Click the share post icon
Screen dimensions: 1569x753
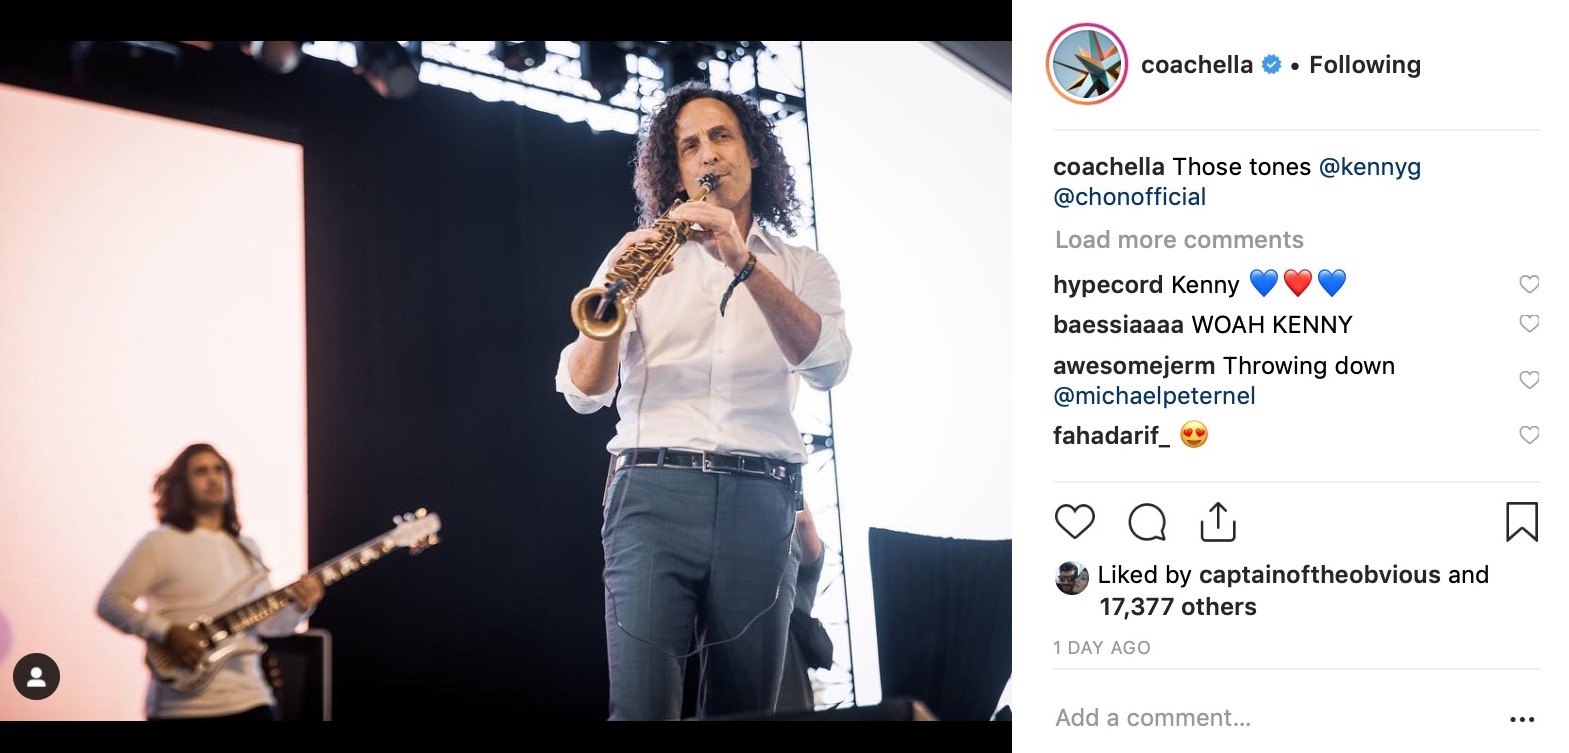point(1218,521)
